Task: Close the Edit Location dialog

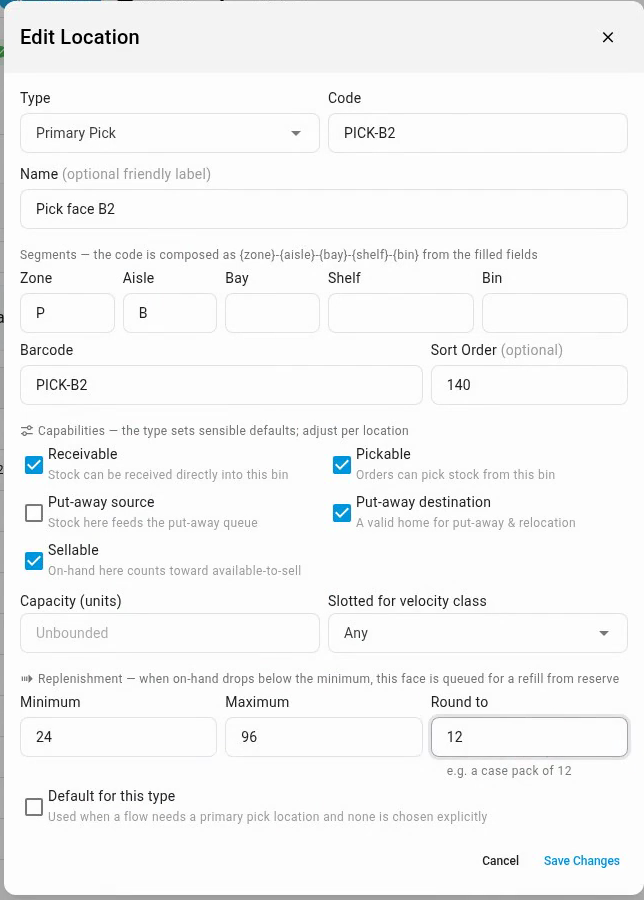Action: 608,37
